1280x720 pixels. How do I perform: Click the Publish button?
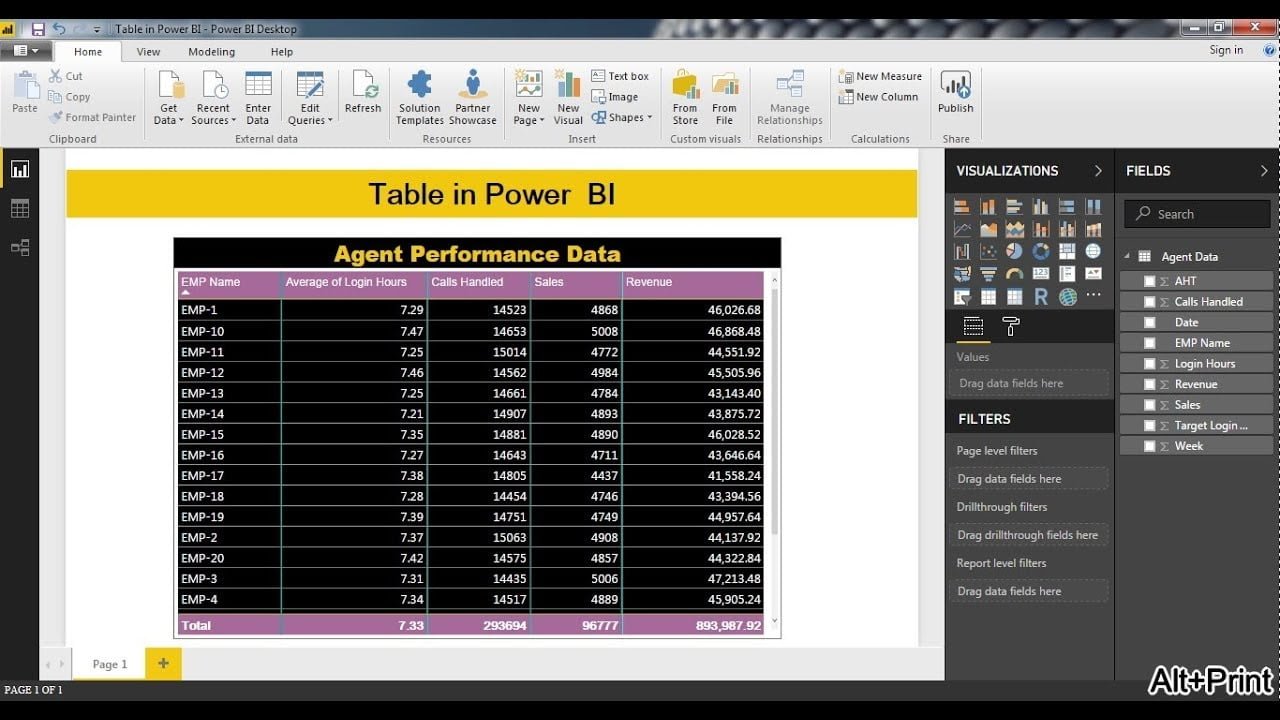coord(955,92)
